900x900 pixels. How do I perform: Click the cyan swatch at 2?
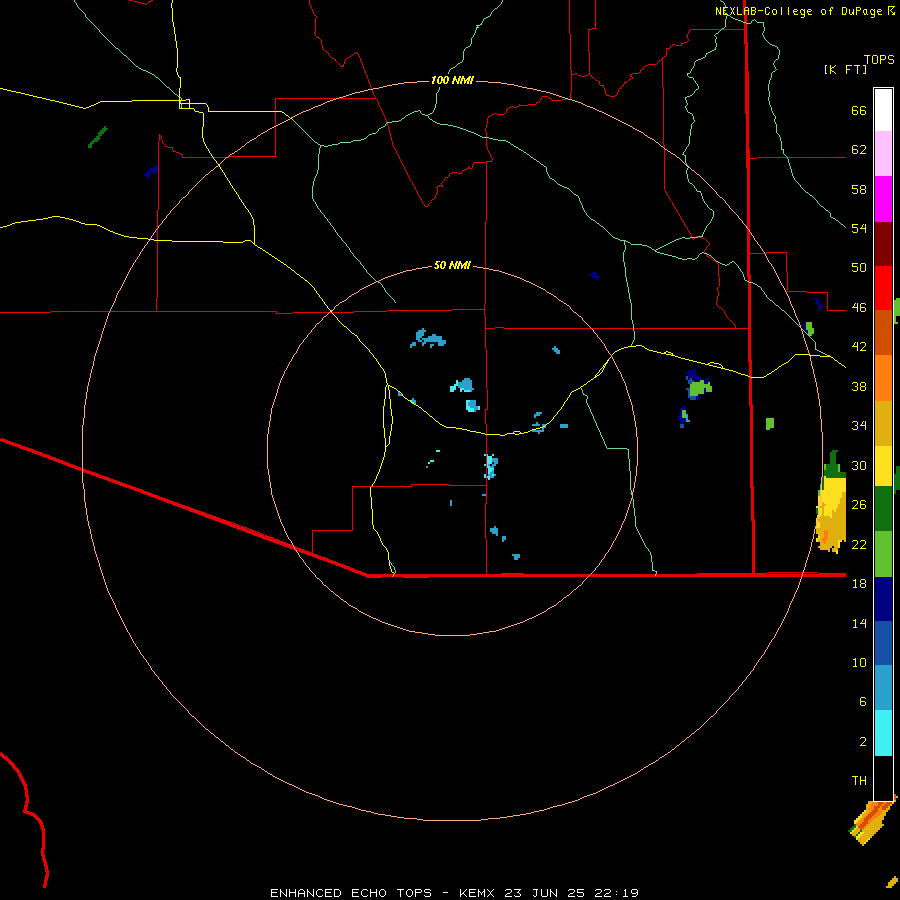click(x=883, y=734)
